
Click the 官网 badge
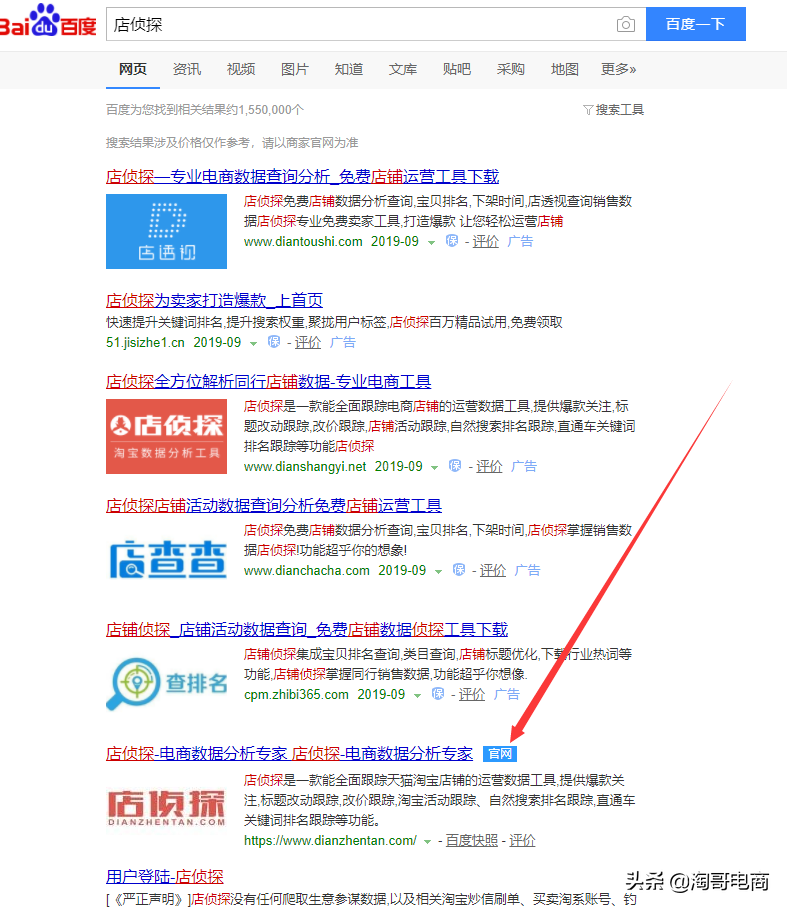point(500,754)
